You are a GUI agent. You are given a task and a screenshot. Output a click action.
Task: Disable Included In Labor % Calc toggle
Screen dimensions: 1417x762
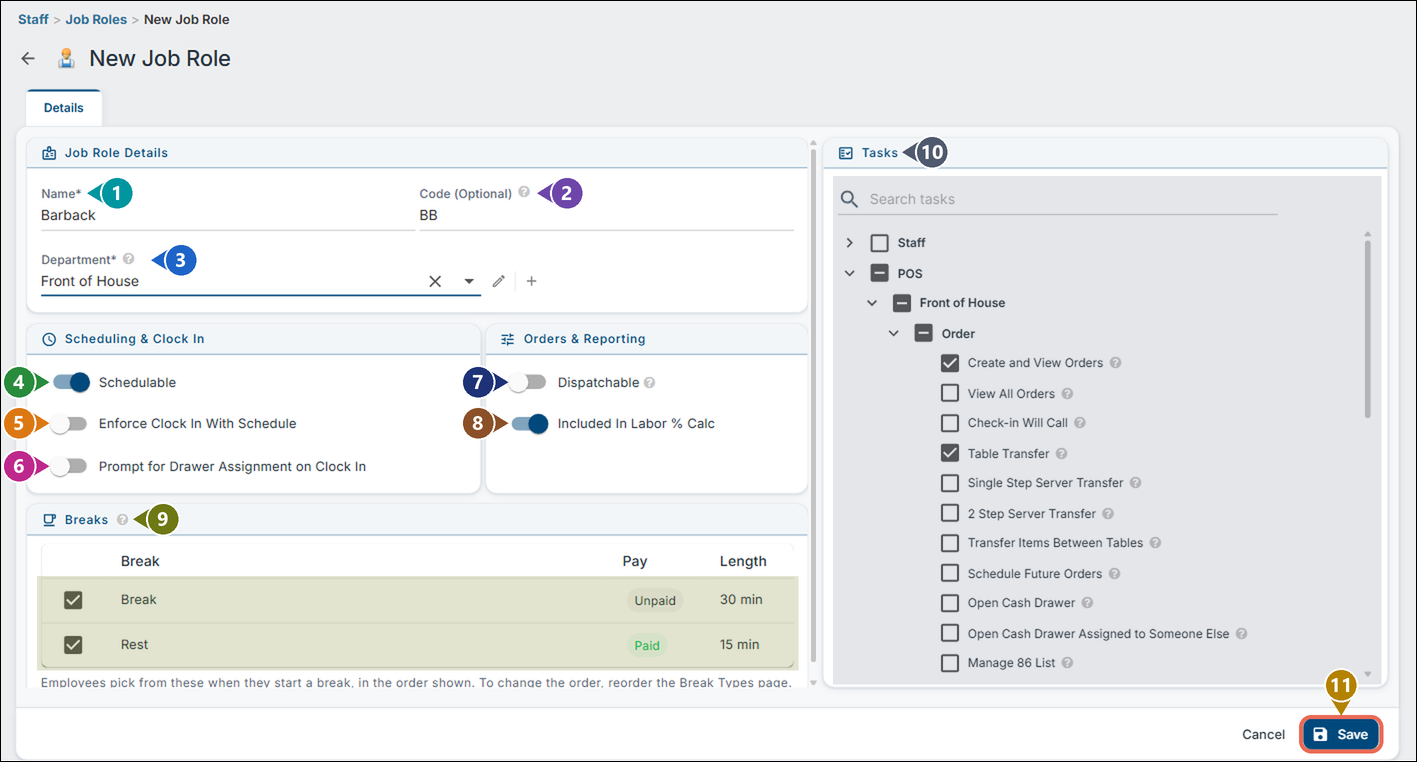tap(530, 424)
